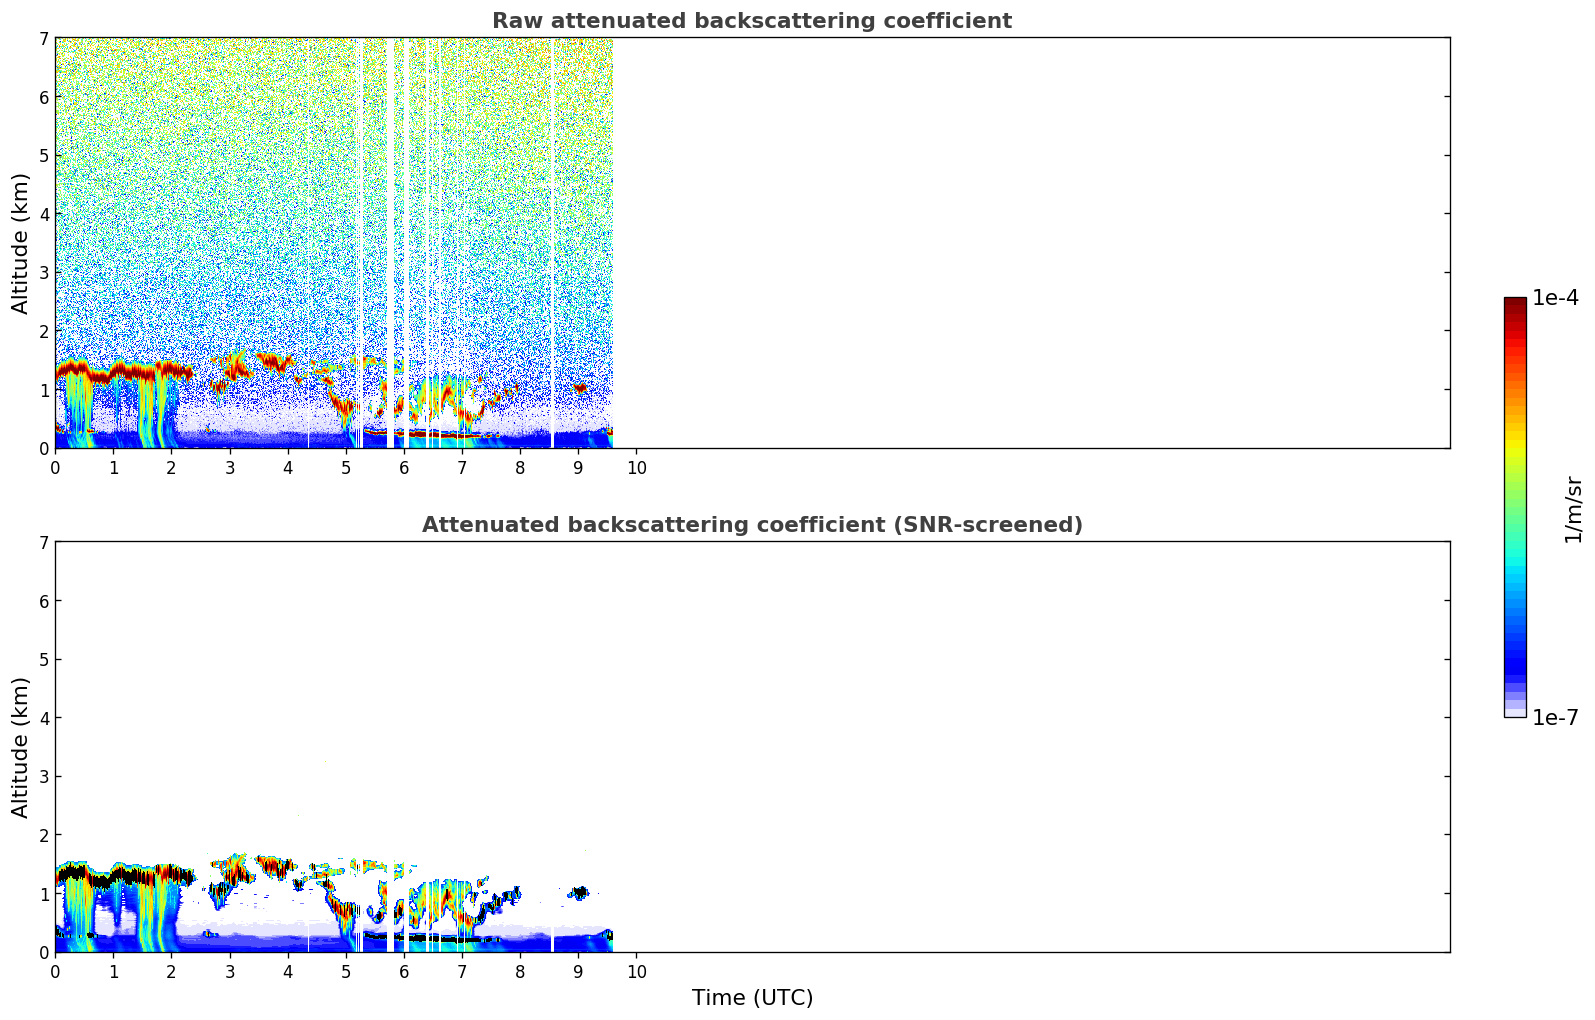1595x1020 pixels.
Task: Click altitude tick "4" of the raw plot
Action: point(44,214)
